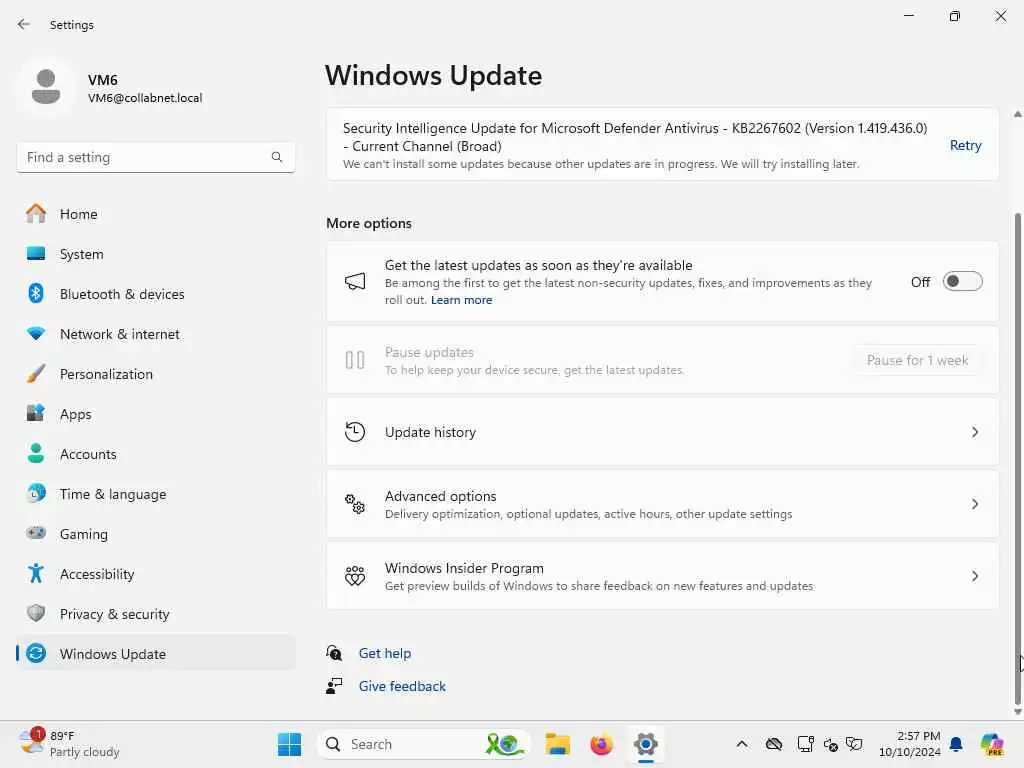Click the System monitor icon in sidebar

[x=36, y=253]
